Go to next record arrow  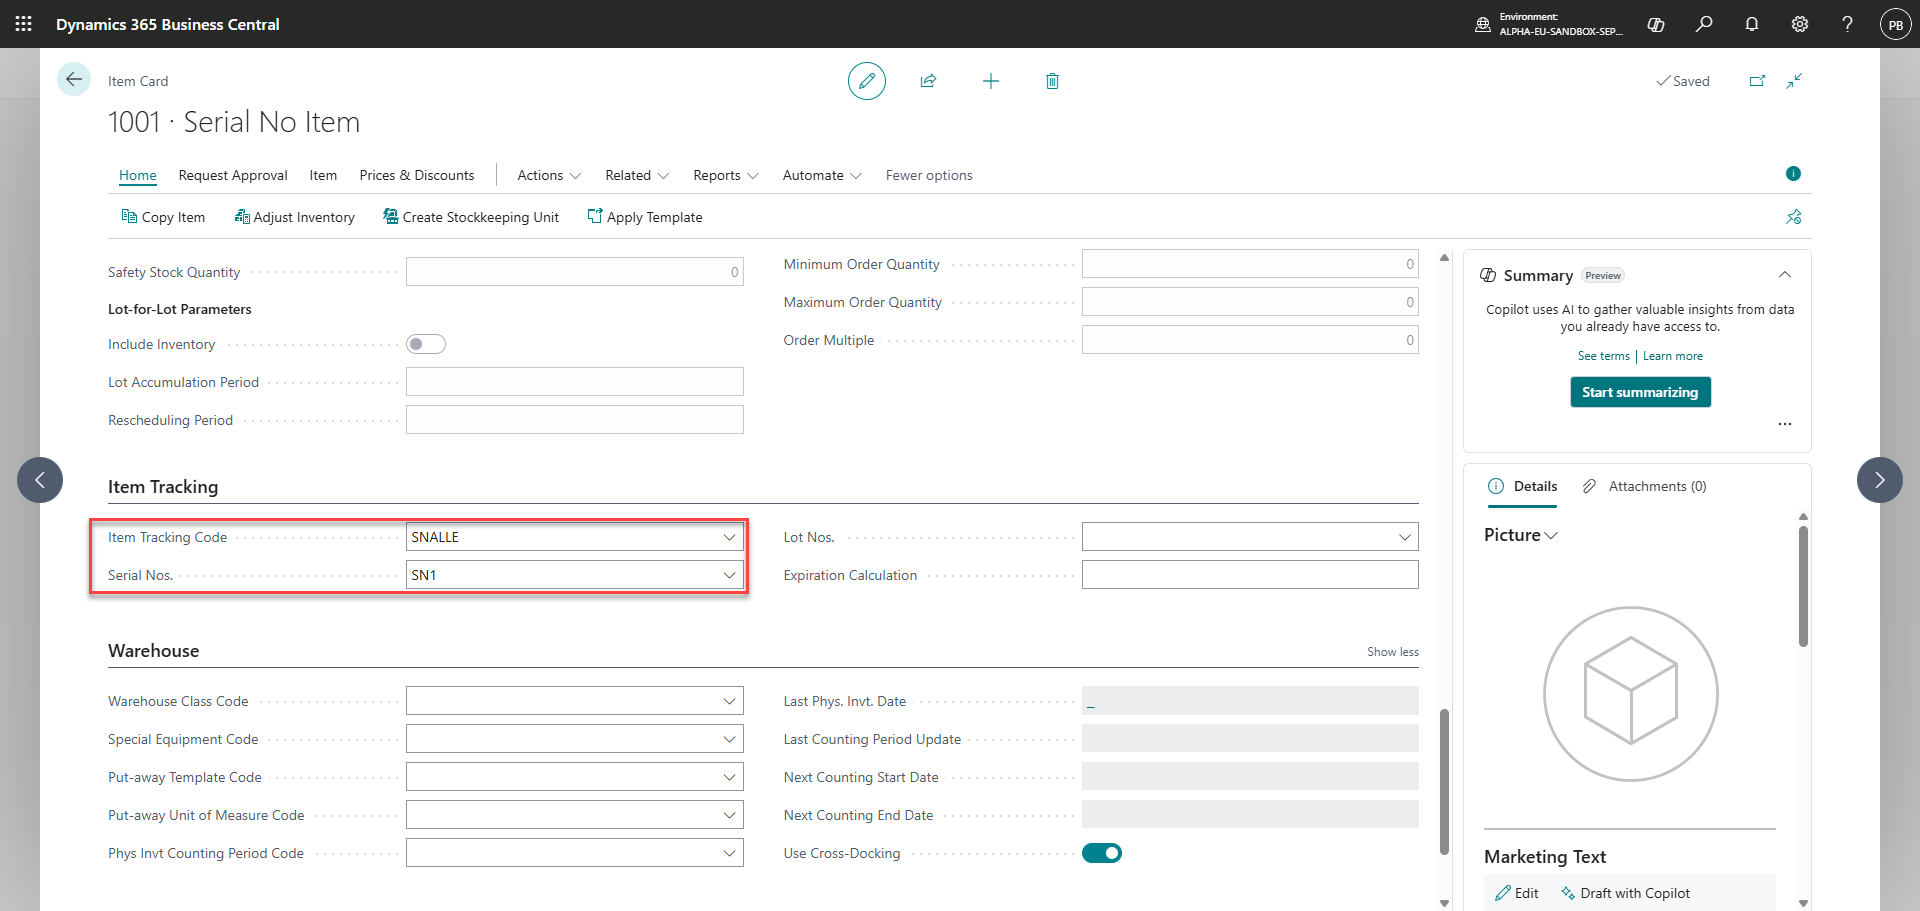tap(1880, 480)
